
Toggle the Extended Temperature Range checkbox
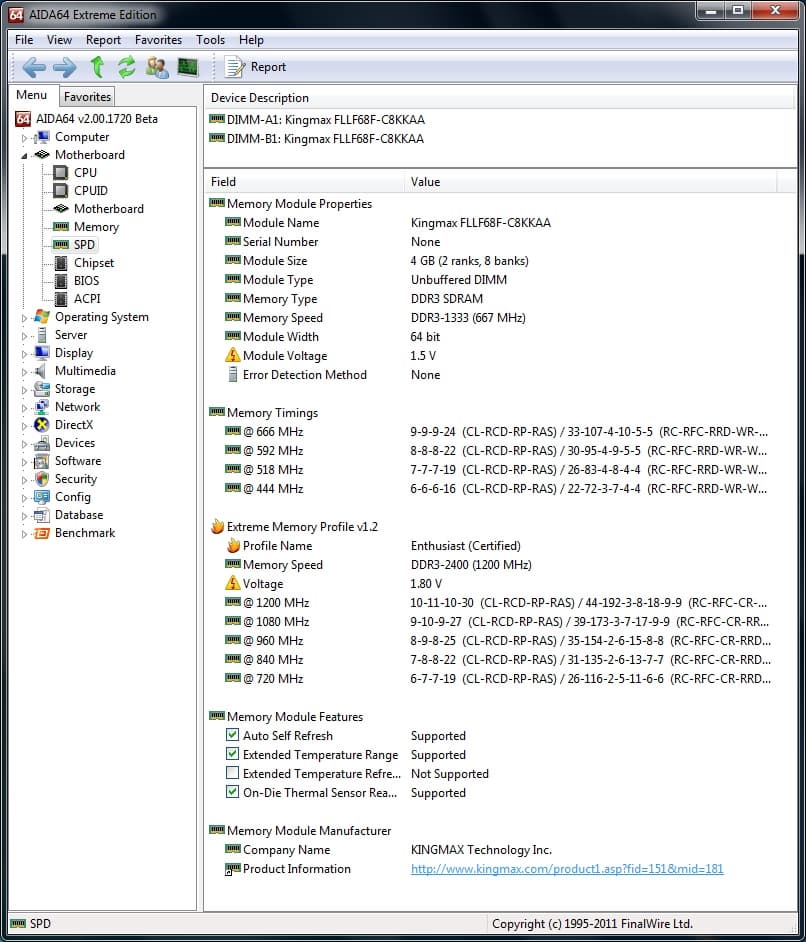point(232,754)
